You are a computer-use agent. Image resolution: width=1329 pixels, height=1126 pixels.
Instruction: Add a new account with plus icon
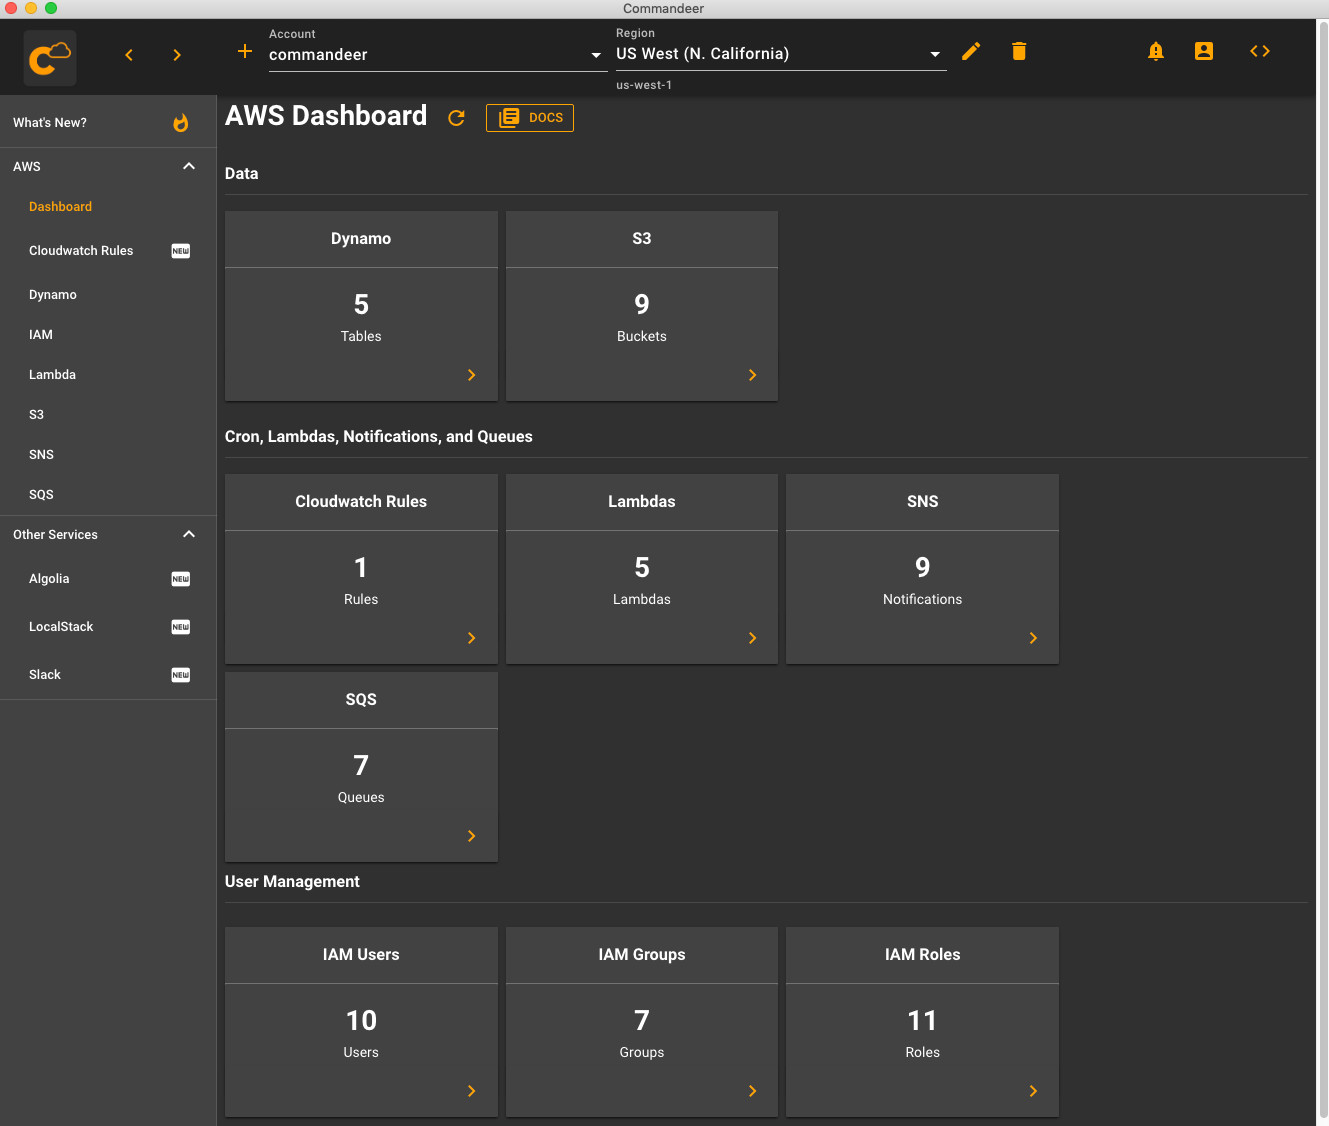[x=245, y=51]
